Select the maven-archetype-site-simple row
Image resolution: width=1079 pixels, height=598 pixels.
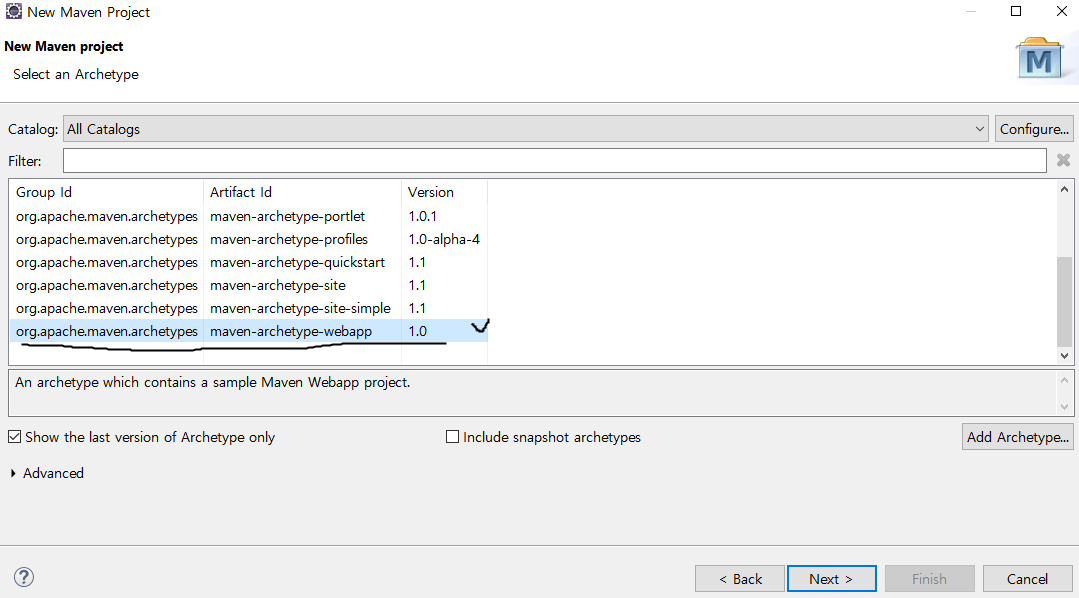click(x=248, y=308)
